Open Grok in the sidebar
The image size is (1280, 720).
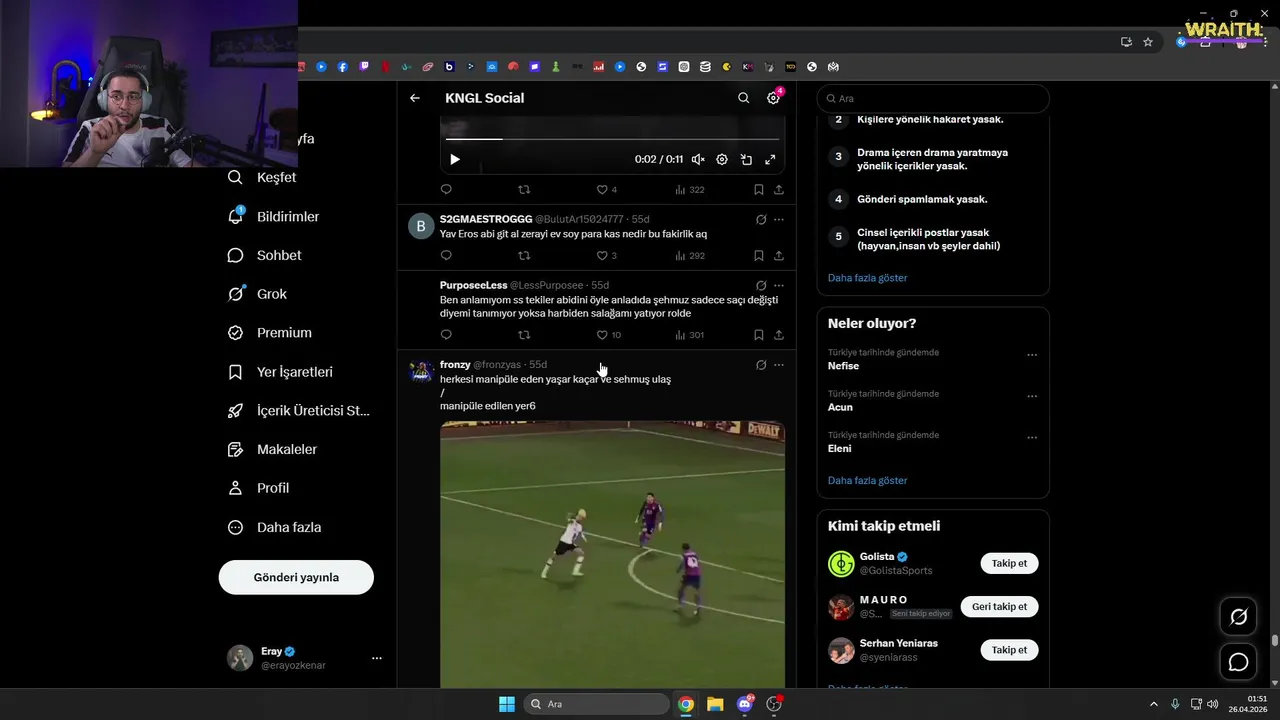click(x=257, y=294)
